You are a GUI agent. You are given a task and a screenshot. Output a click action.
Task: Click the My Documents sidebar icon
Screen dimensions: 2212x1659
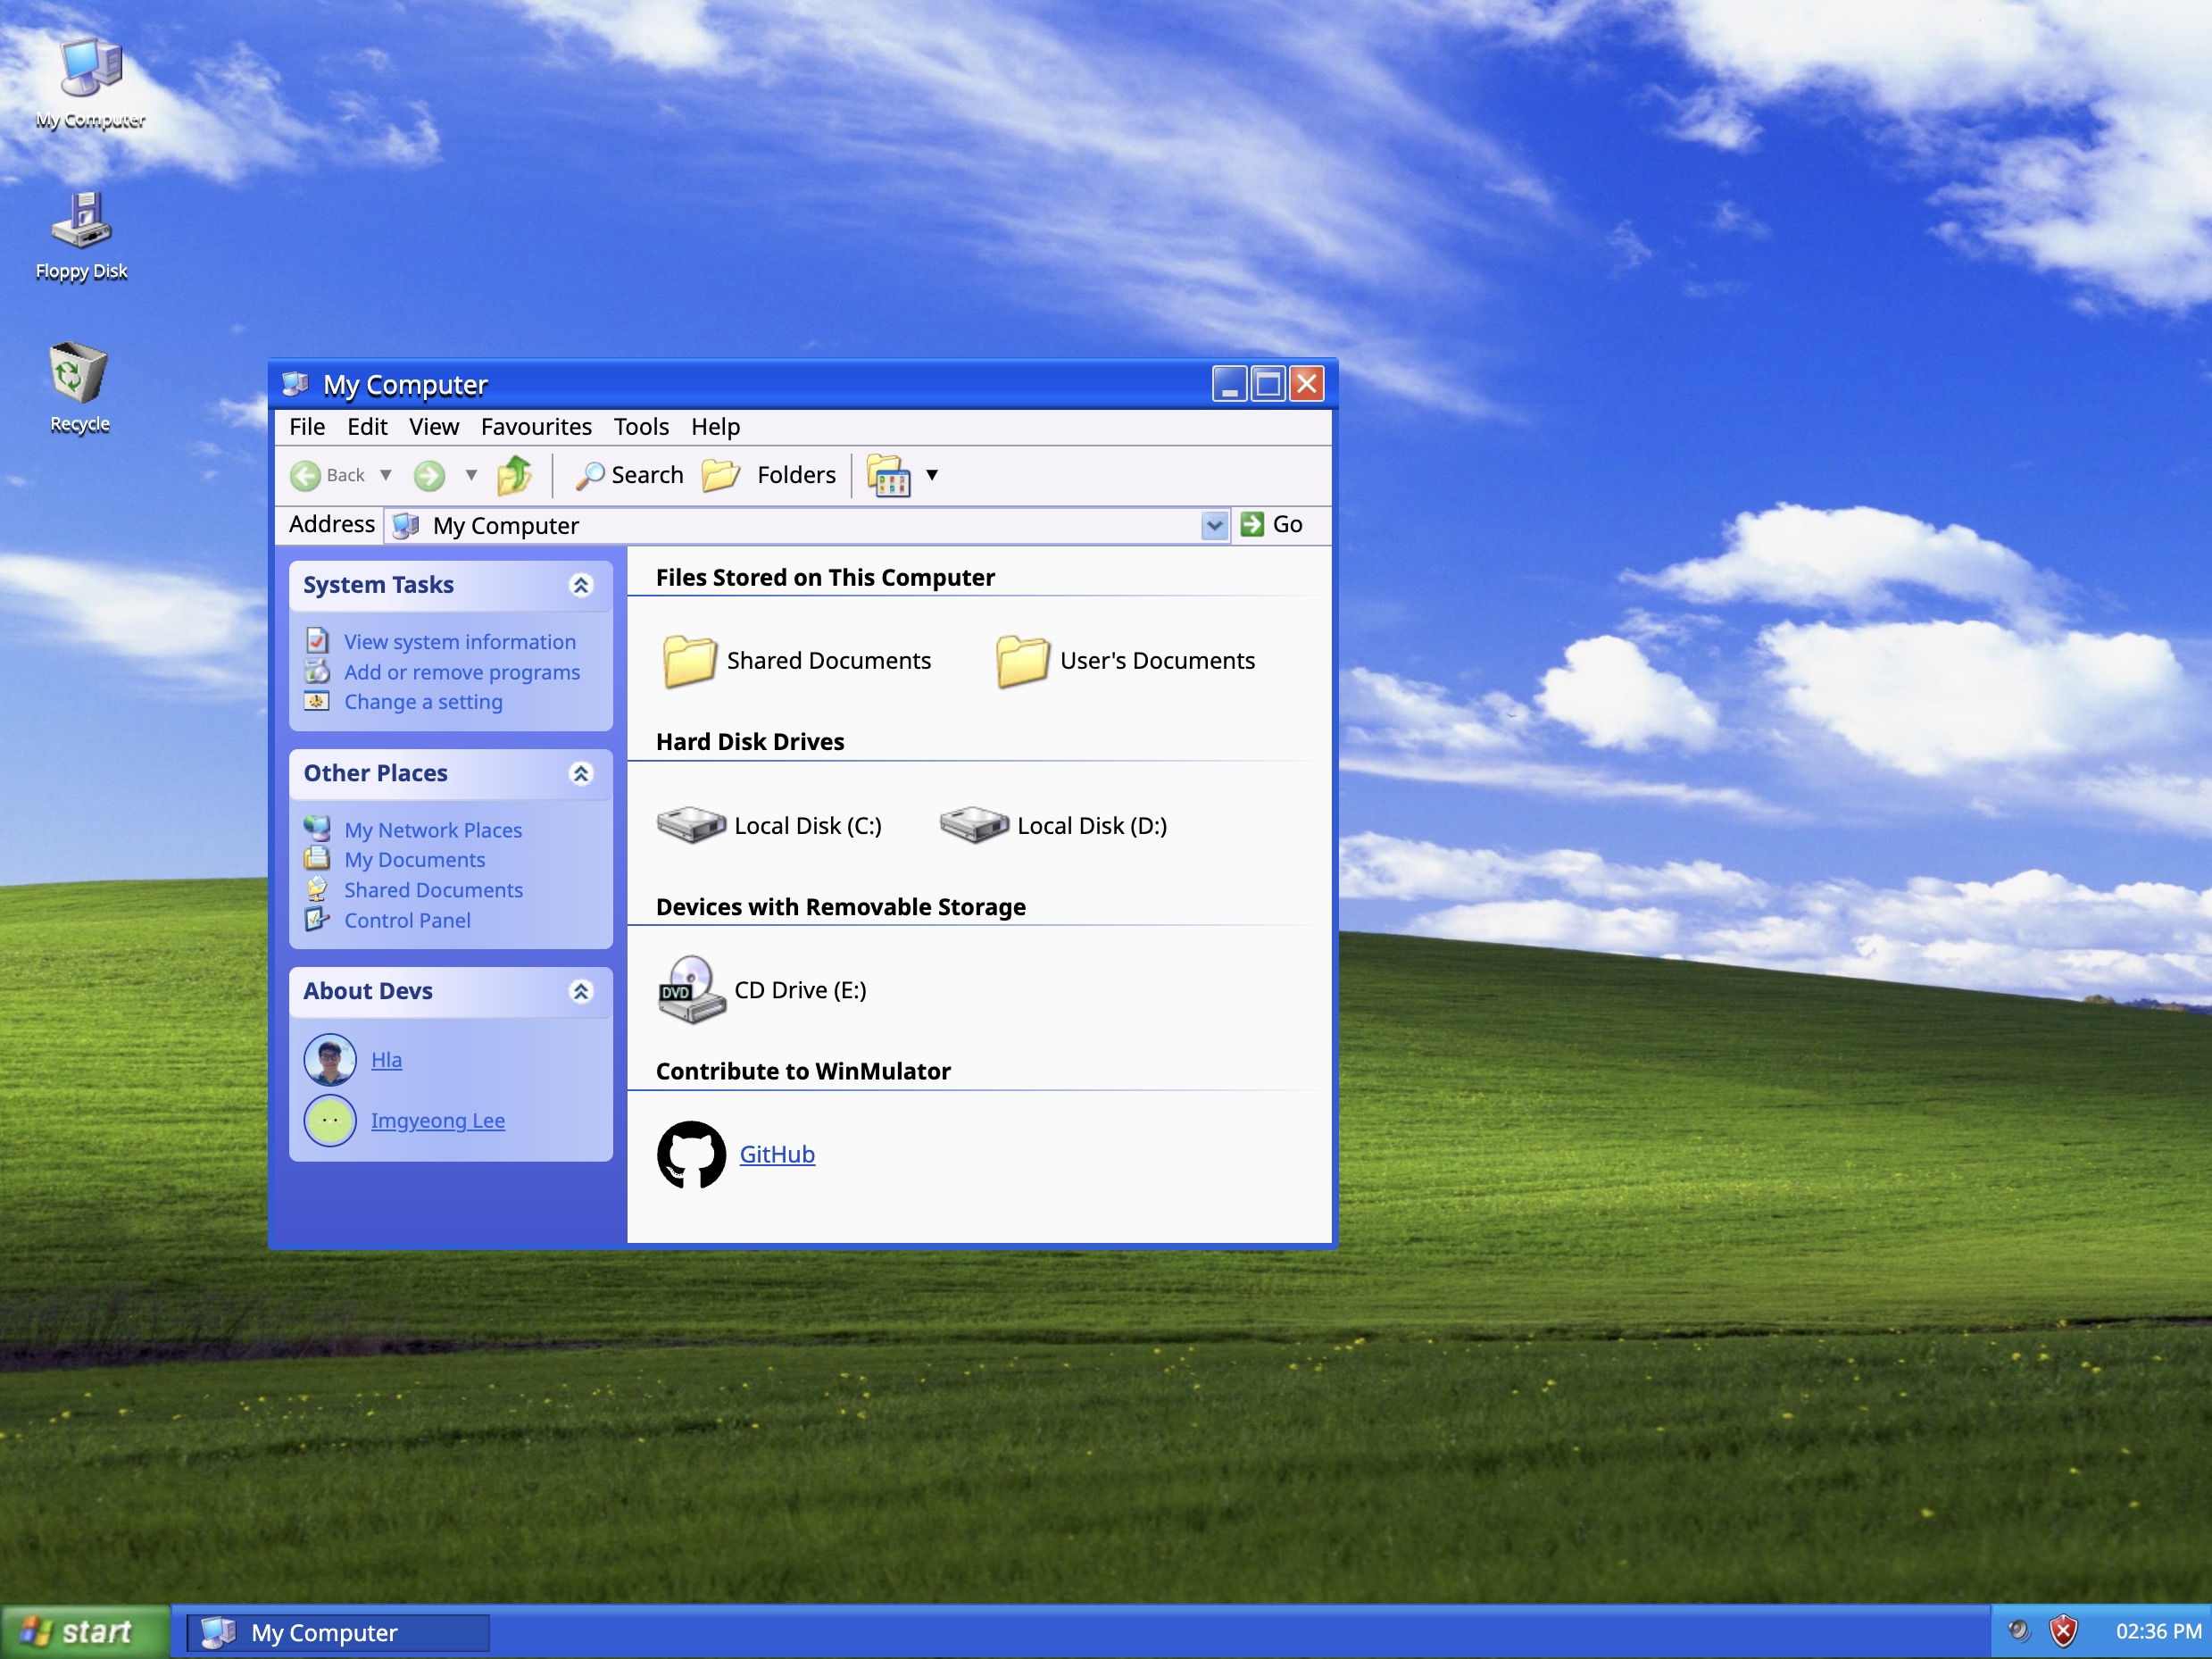click(317, 858)
